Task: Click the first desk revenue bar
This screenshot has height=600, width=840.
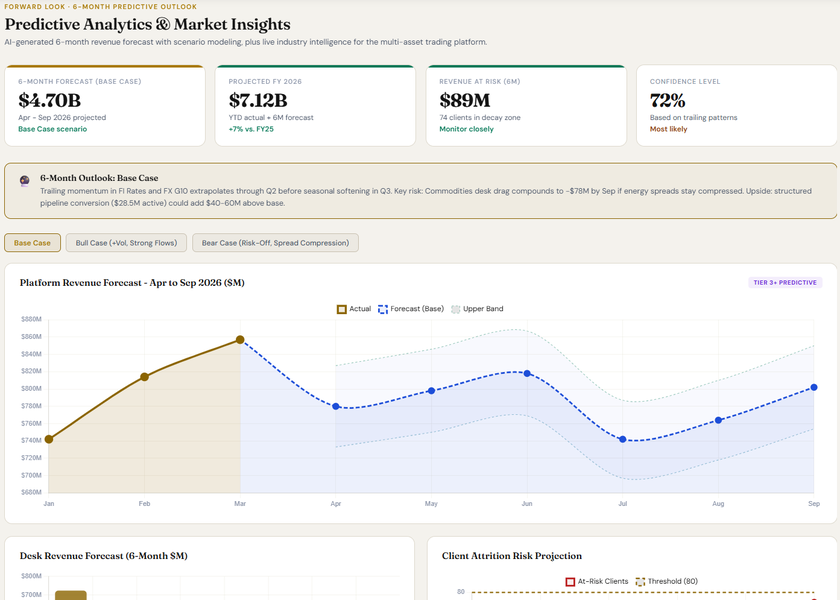Action: coord(71,595)
